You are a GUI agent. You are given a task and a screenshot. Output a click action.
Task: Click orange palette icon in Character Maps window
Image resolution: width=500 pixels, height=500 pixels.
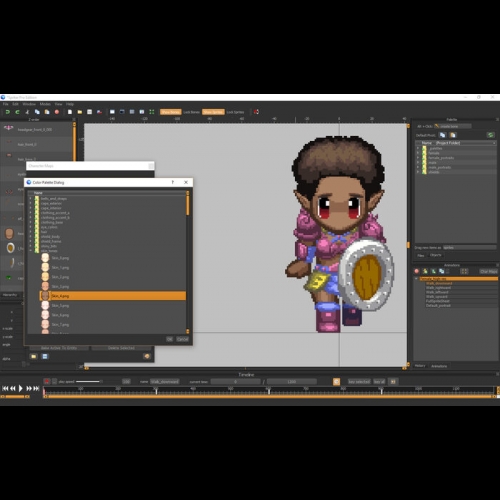click(147, 356)
